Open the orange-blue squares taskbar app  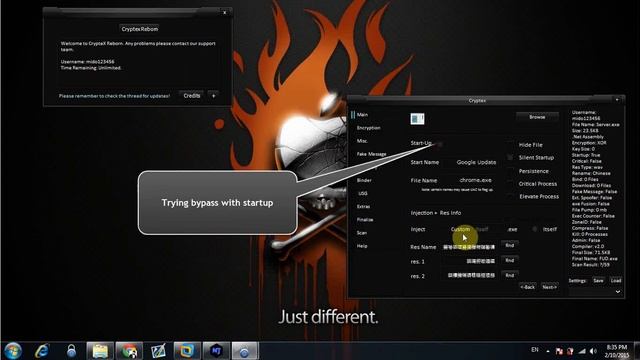(187, 351)
